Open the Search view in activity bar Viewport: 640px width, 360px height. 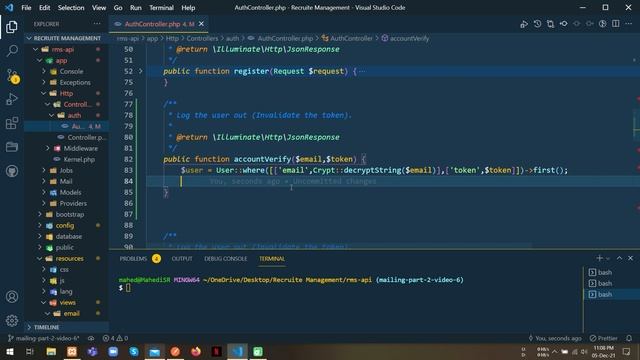[x=12, y=51]
